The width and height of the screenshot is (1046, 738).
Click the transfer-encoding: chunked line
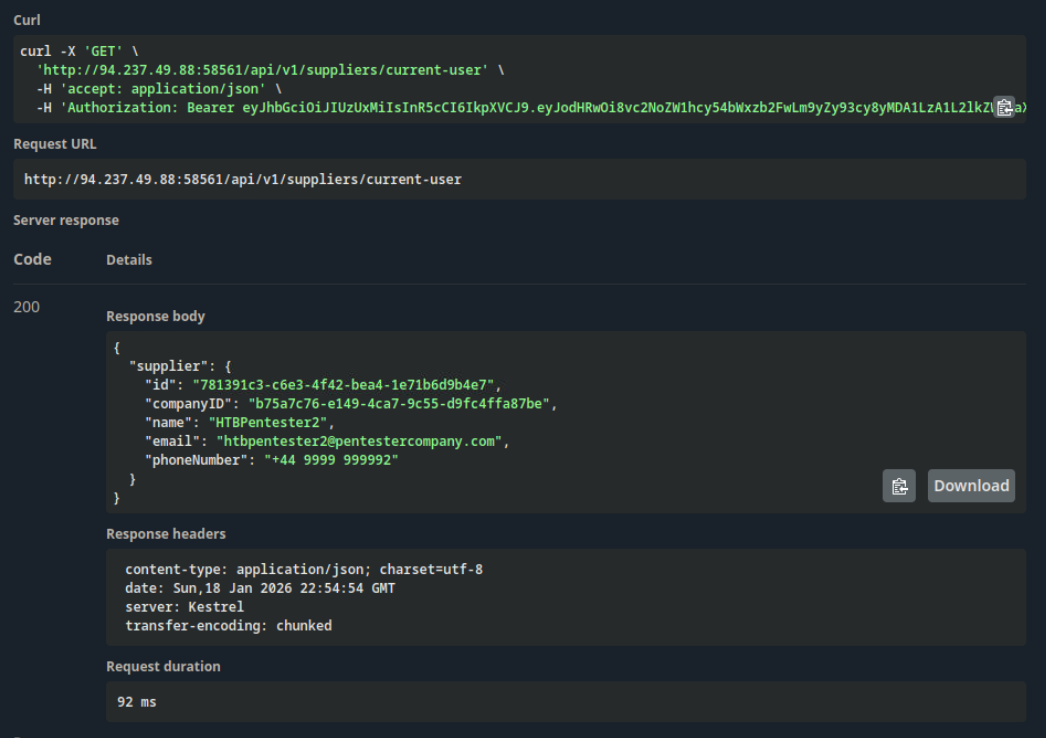pyautogui.click(x=228, y=626)
